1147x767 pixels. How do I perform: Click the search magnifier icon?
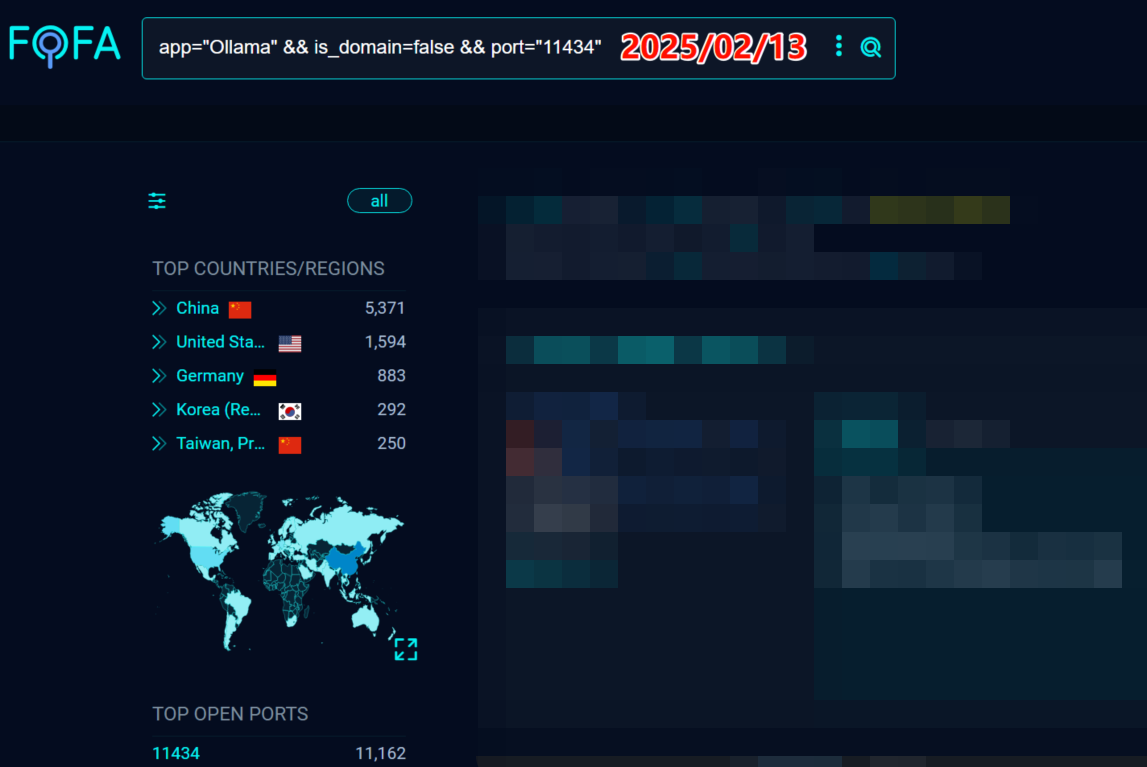(x=871, y=47)
